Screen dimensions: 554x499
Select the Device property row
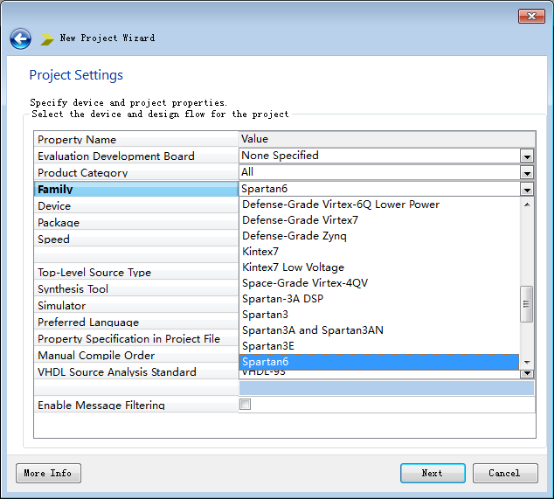point(136,206)
